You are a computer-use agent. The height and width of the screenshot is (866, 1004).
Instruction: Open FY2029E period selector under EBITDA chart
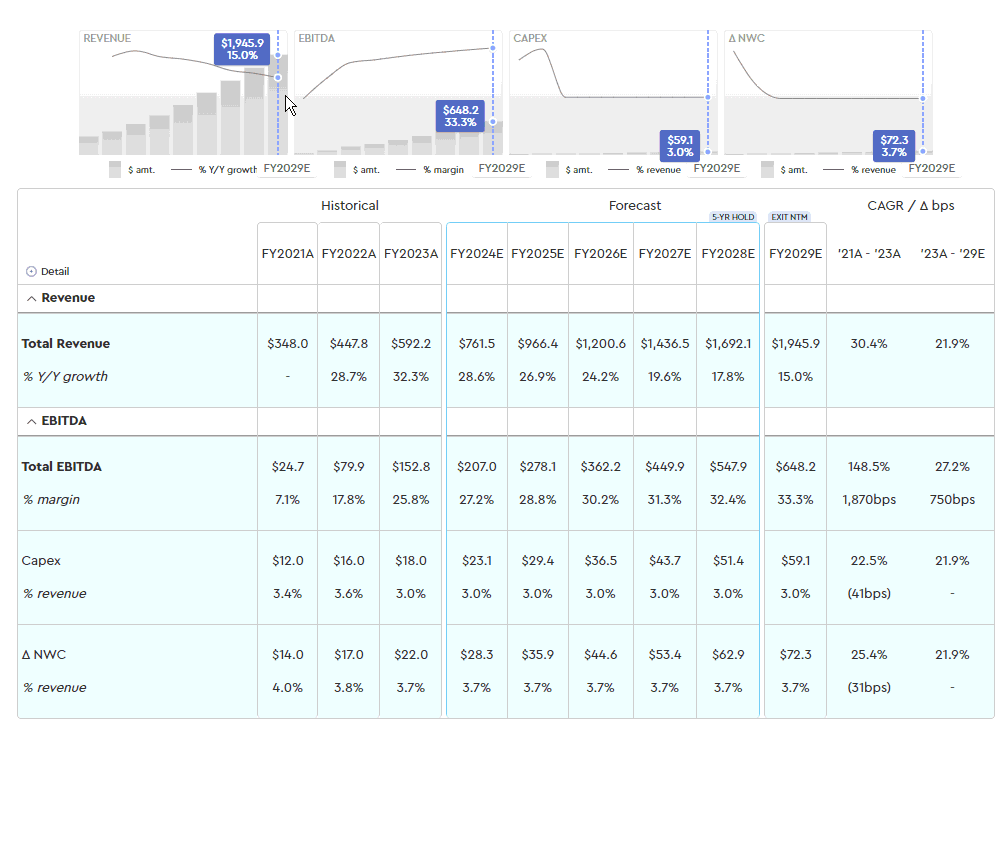501,169
